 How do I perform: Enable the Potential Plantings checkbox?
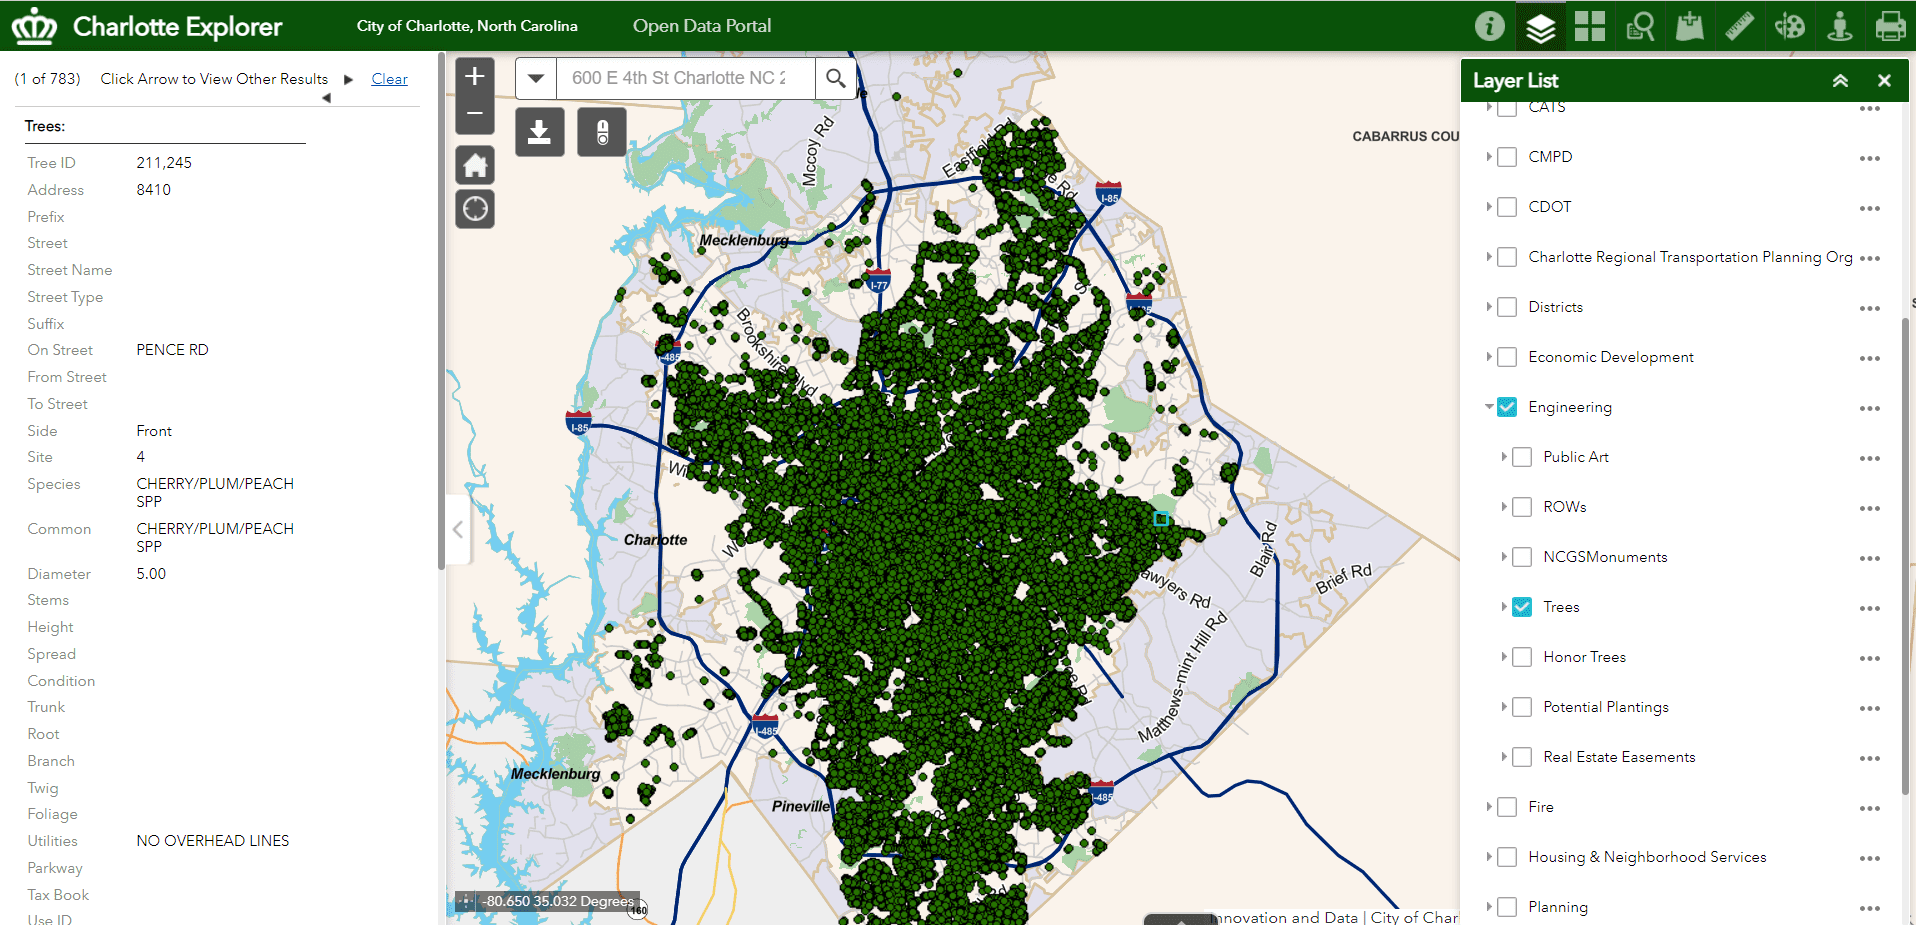click(x=1522, y=707)
